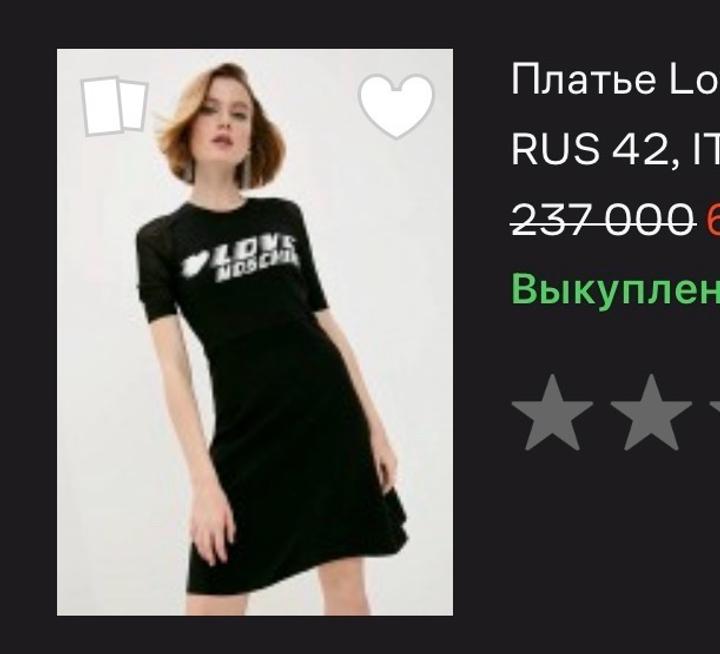Click the Love Moschino print on the dress
Screen dimensions: 720x654
240,259
